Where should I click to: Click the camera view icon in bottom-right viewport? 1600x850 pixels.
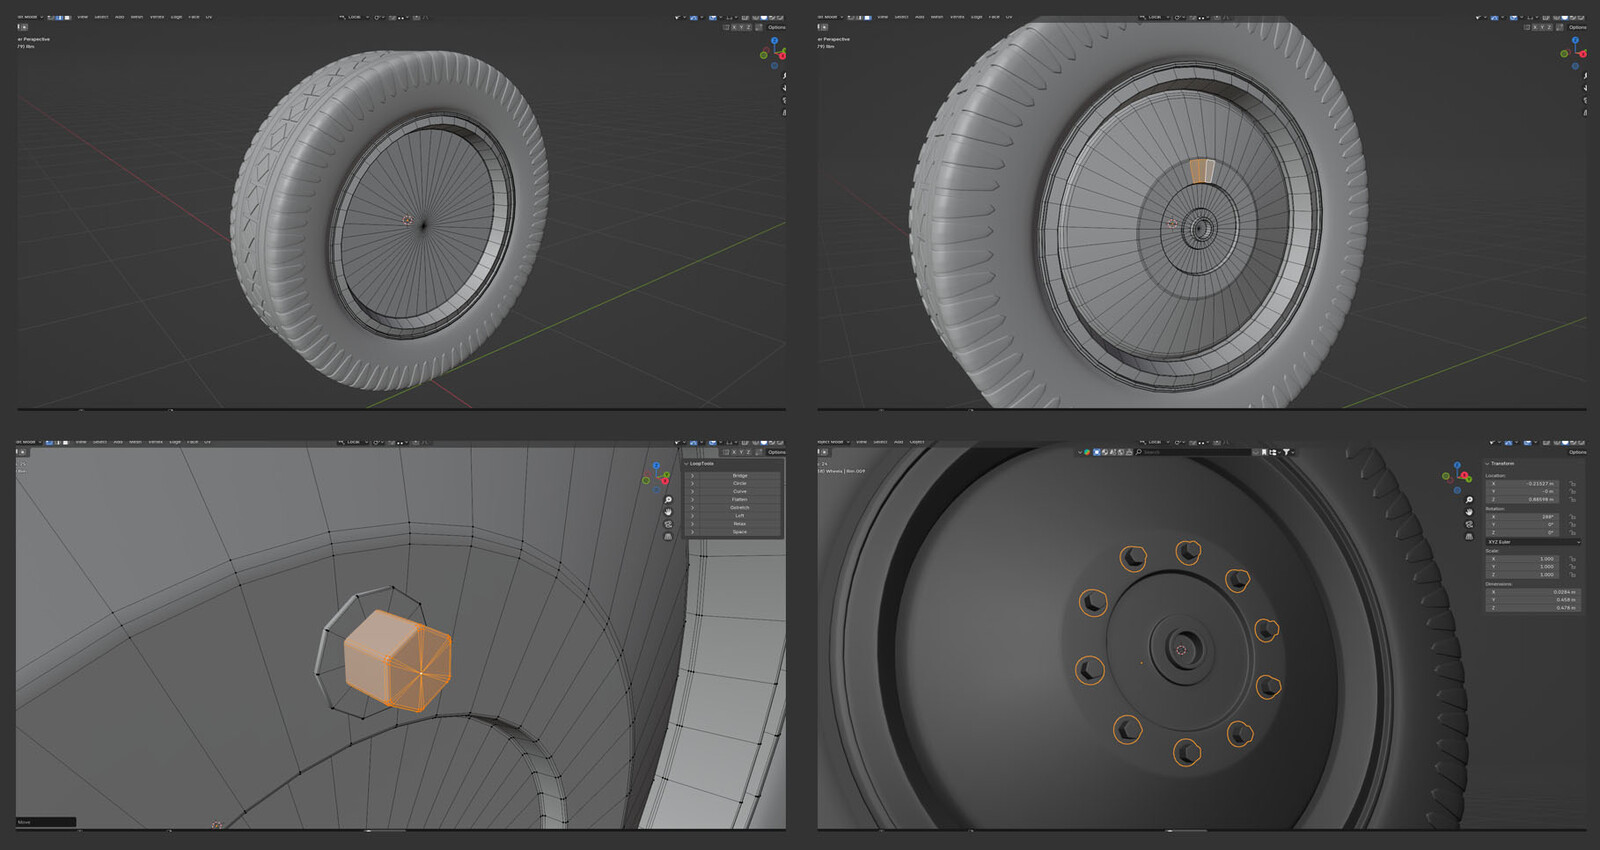click(x=1469, y=524)
